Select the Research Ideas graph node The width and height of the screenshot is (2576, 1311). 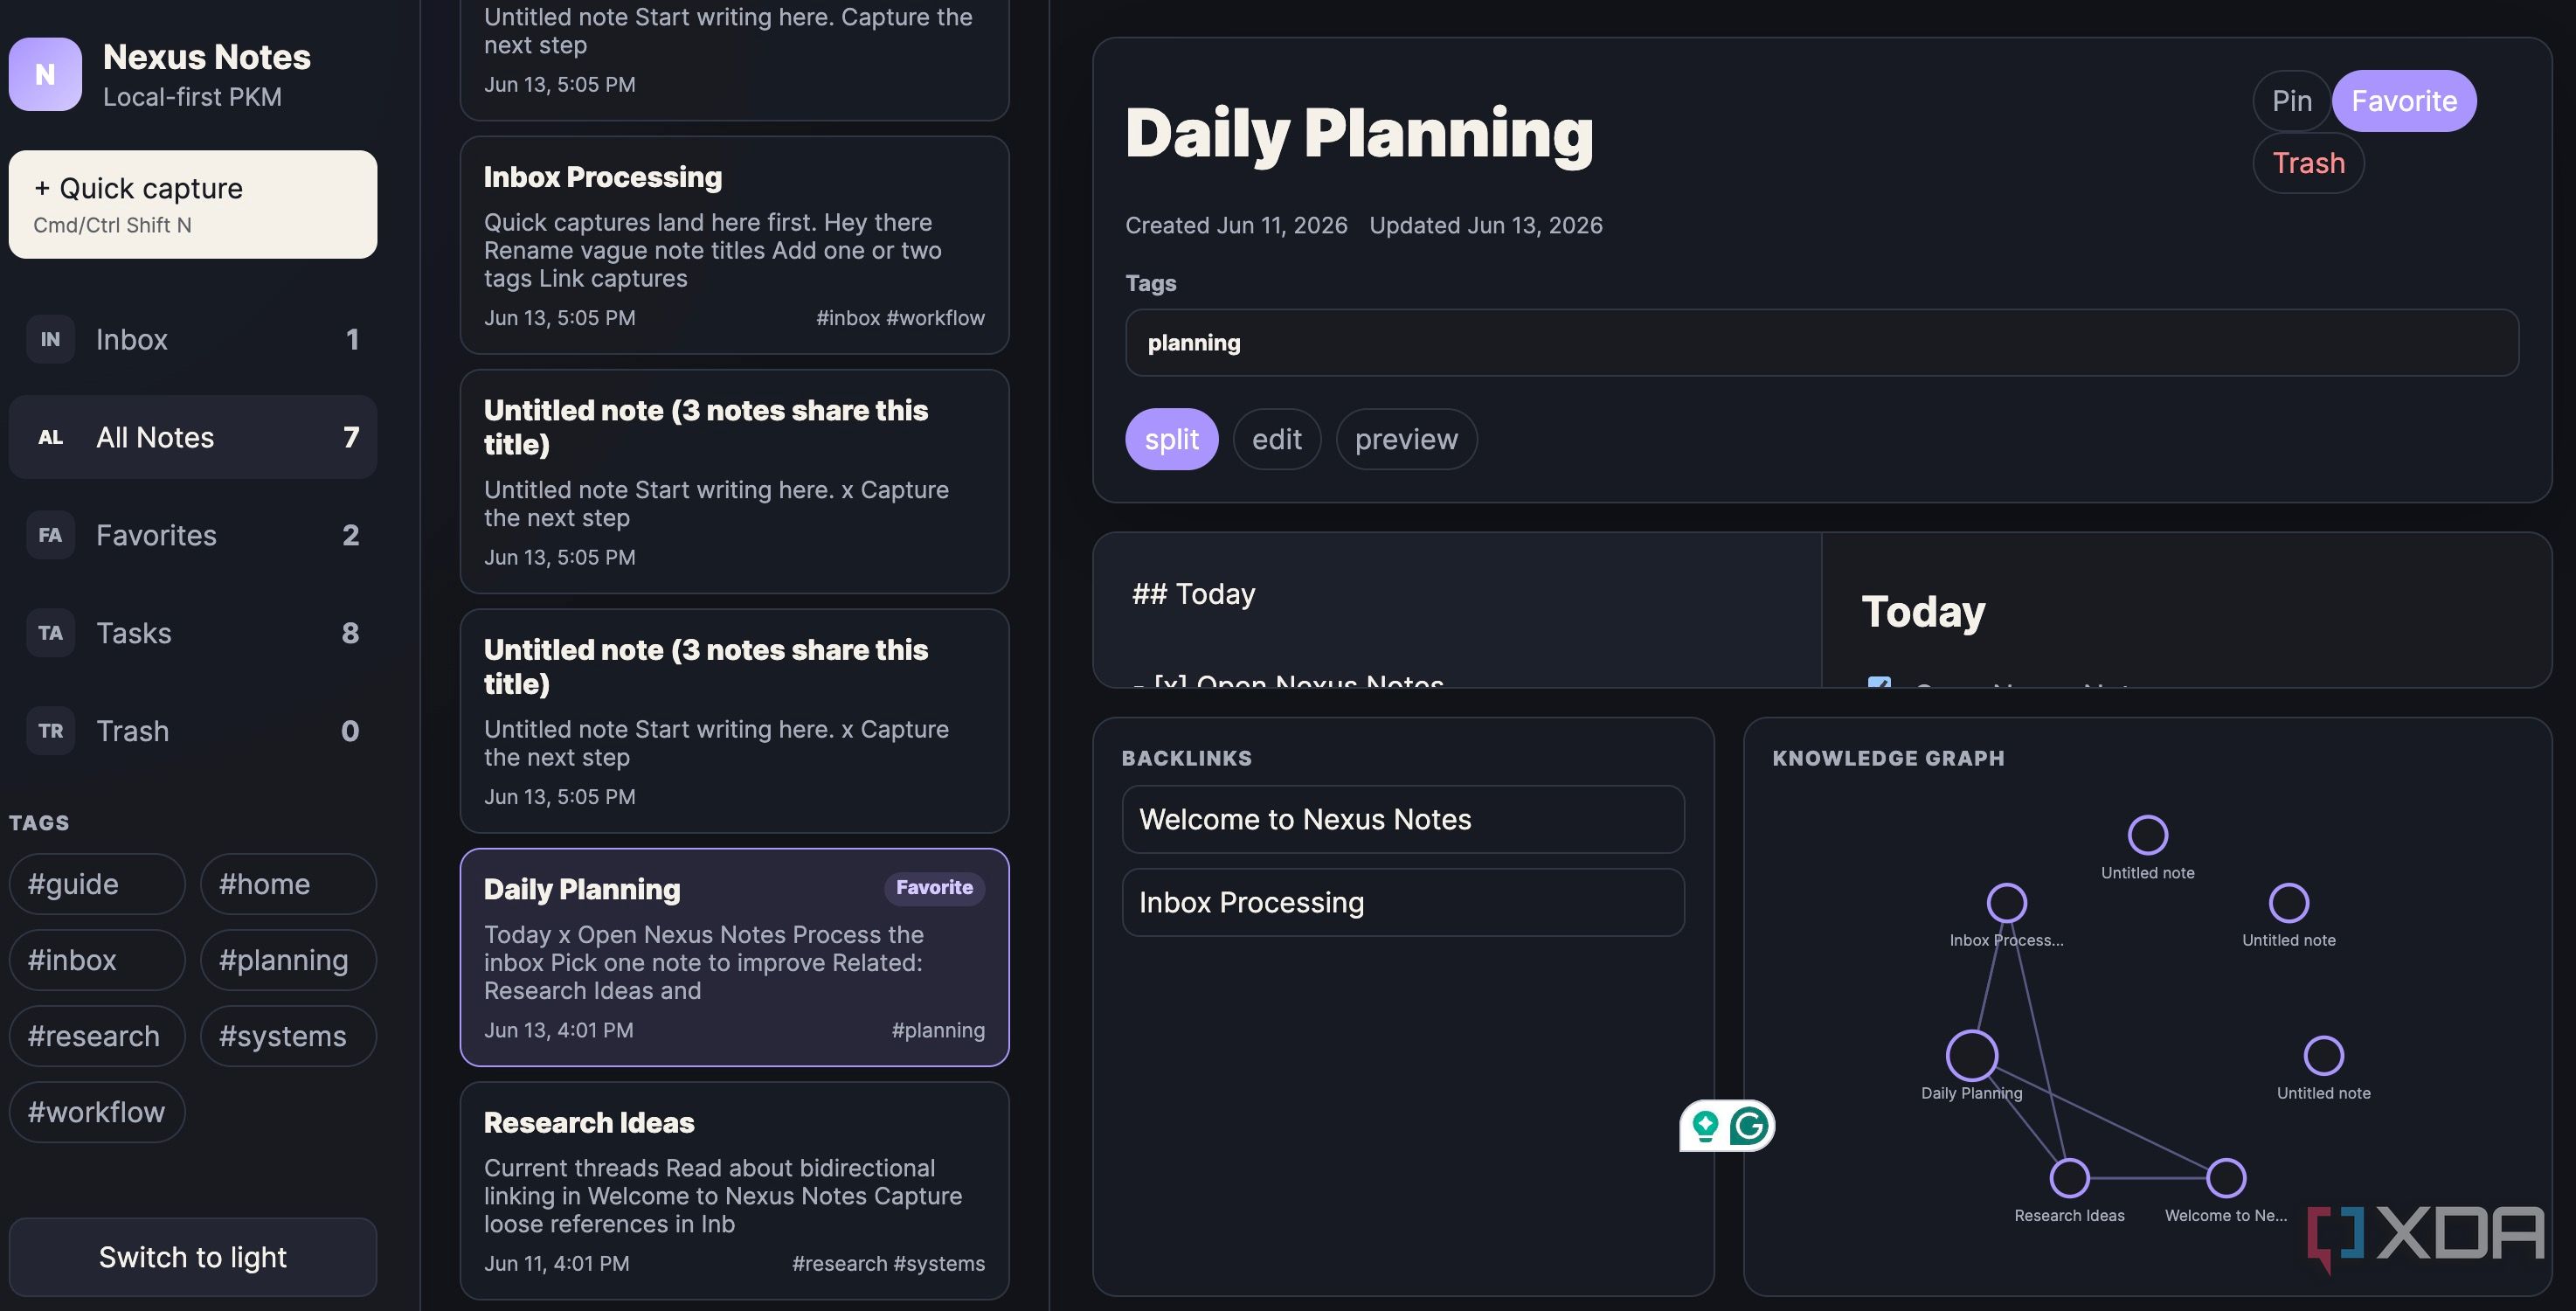coord(2069,1178)
